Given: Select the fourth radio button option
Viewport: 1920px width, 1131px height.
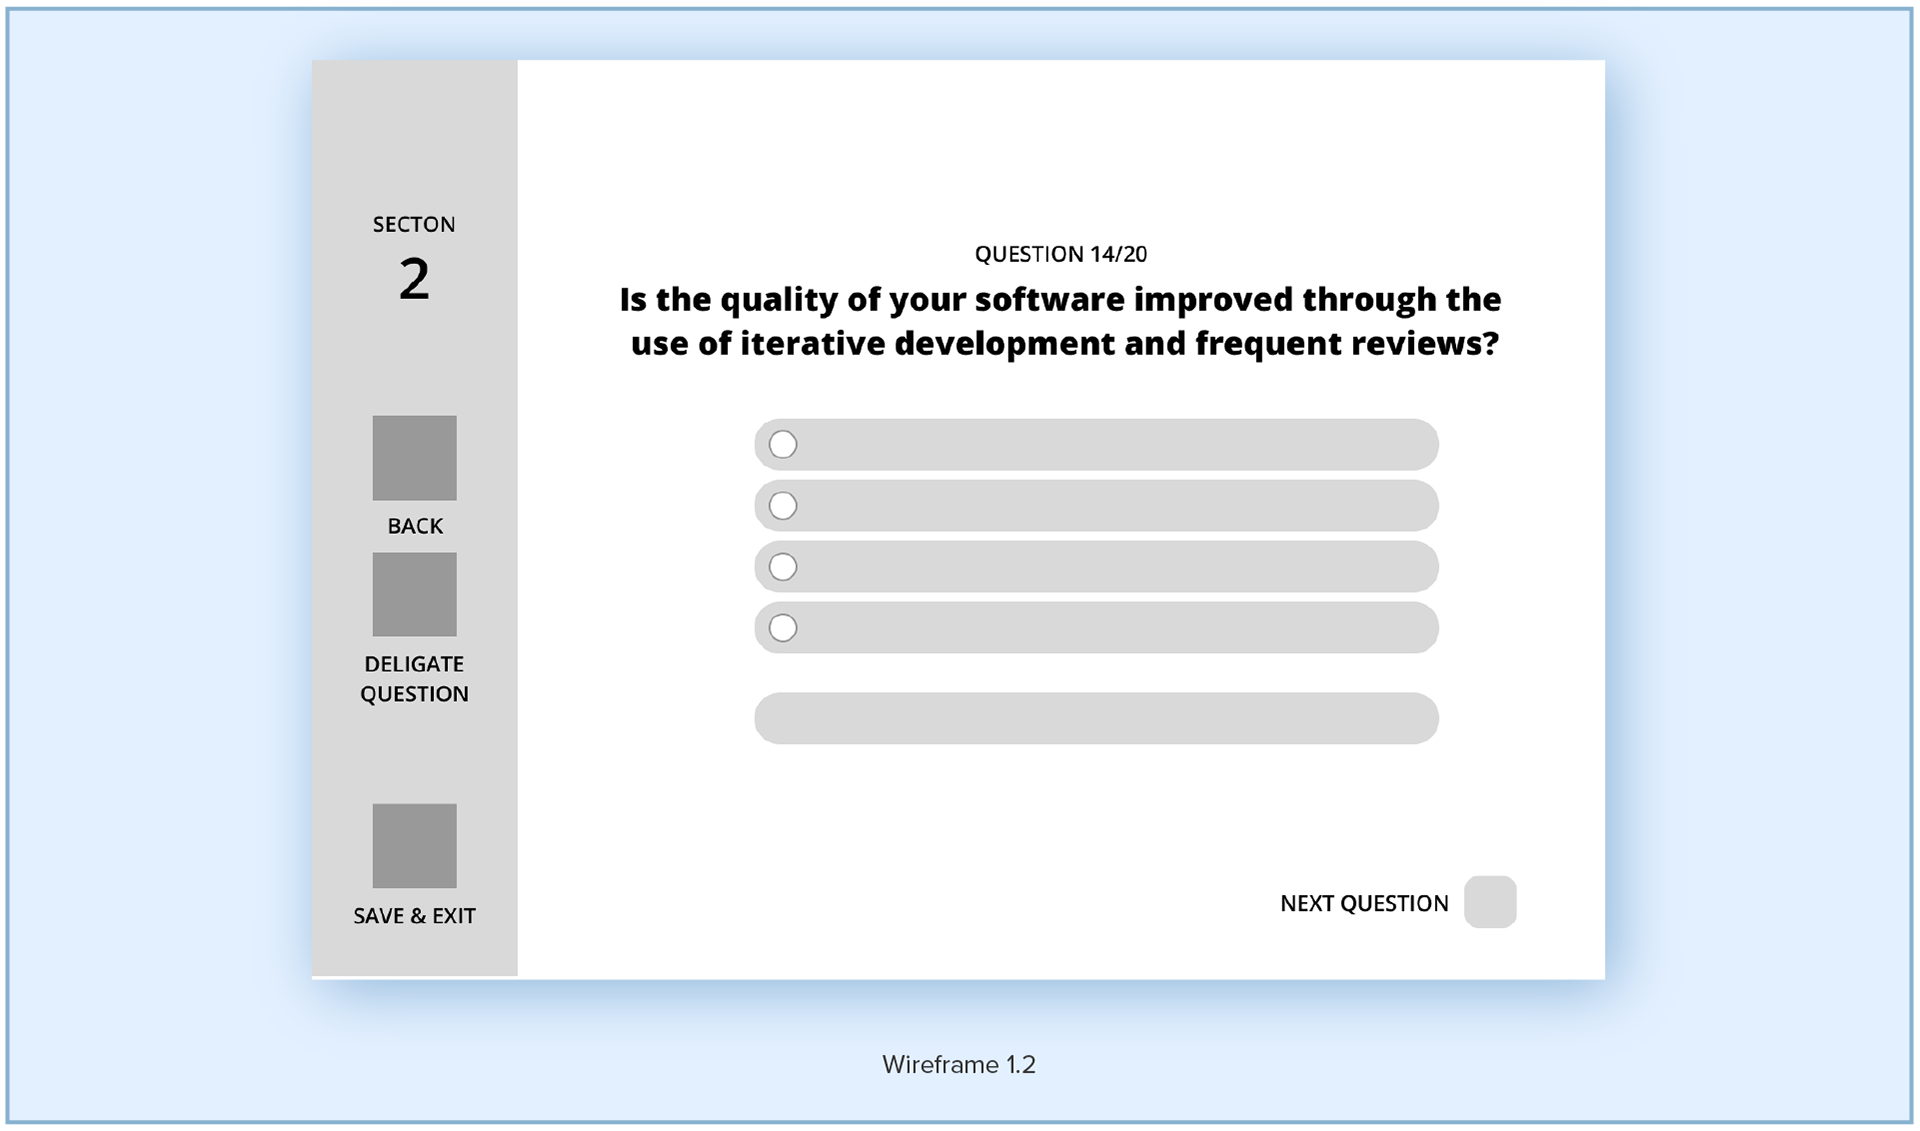Looking at the screenshot, I should pyautogui.click(x=783, y=628).
